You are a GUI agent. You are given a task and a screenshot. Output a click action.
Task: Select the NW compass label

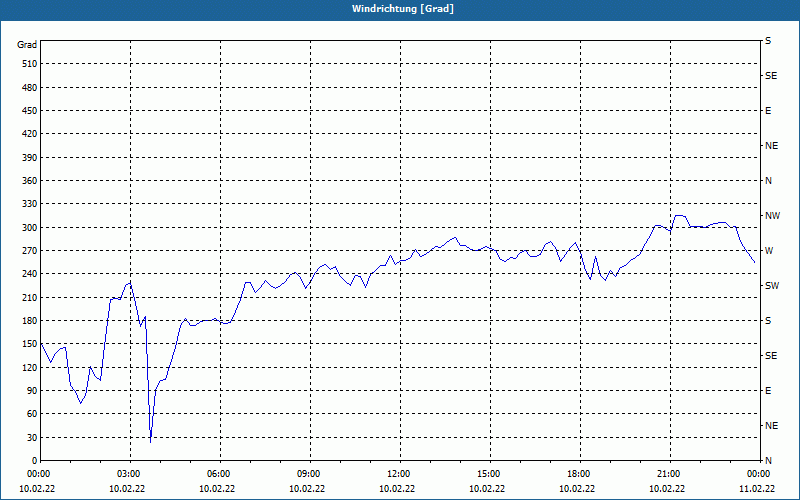[x=772, y=216]
